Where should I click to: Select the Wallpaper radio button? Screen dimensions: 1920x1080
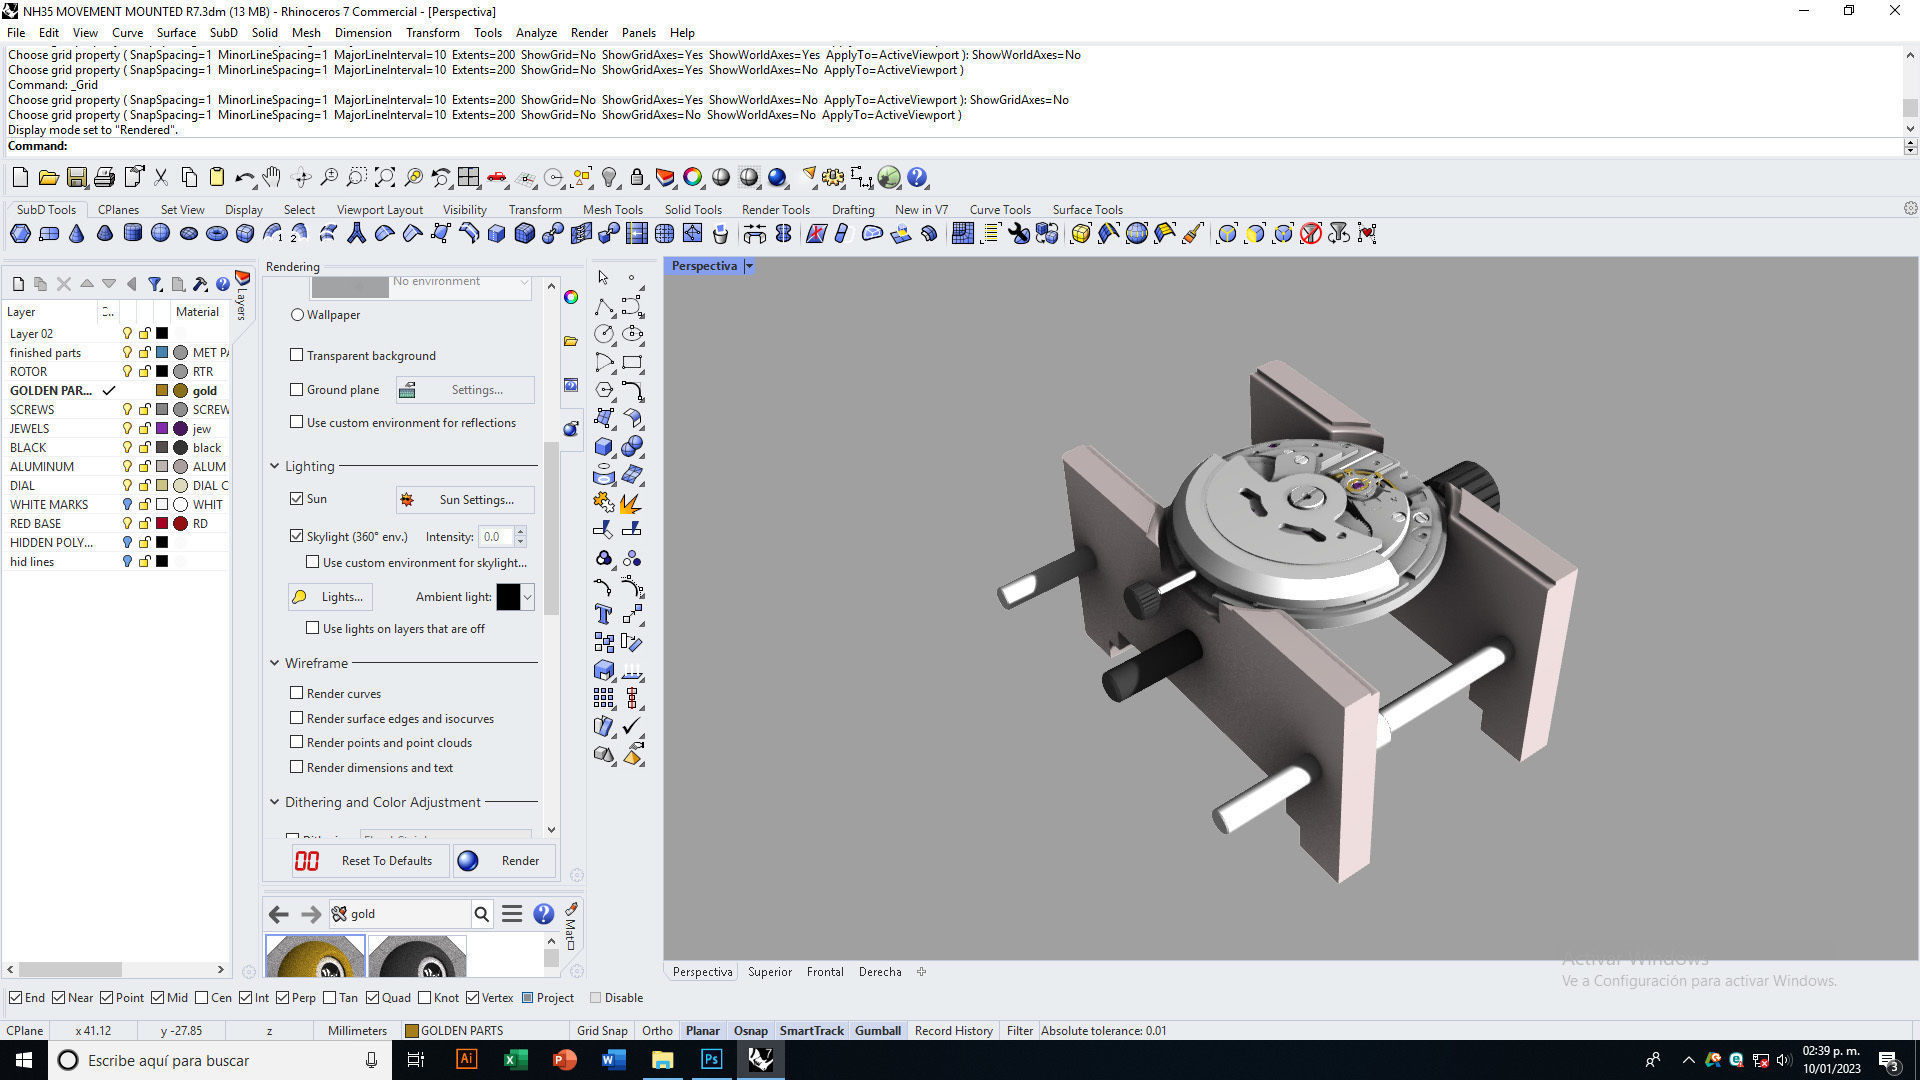point(297,315)
